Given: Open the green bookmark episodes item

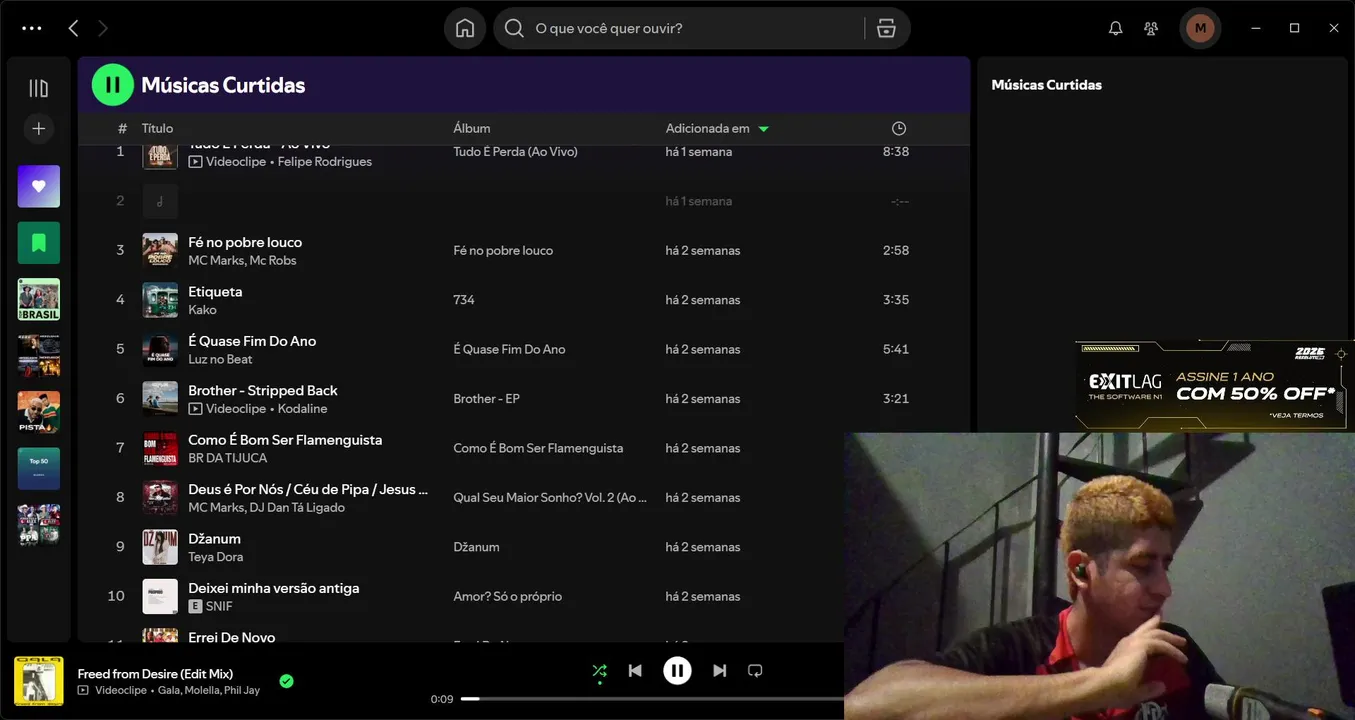Looking at the screenshot, I should point(39,242).
